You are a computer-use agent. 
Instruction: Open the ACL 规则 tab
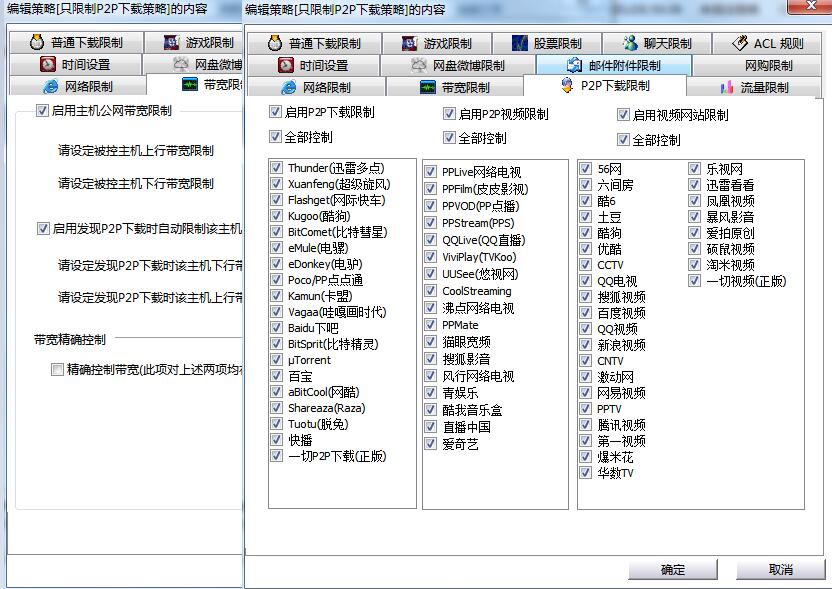766,43
